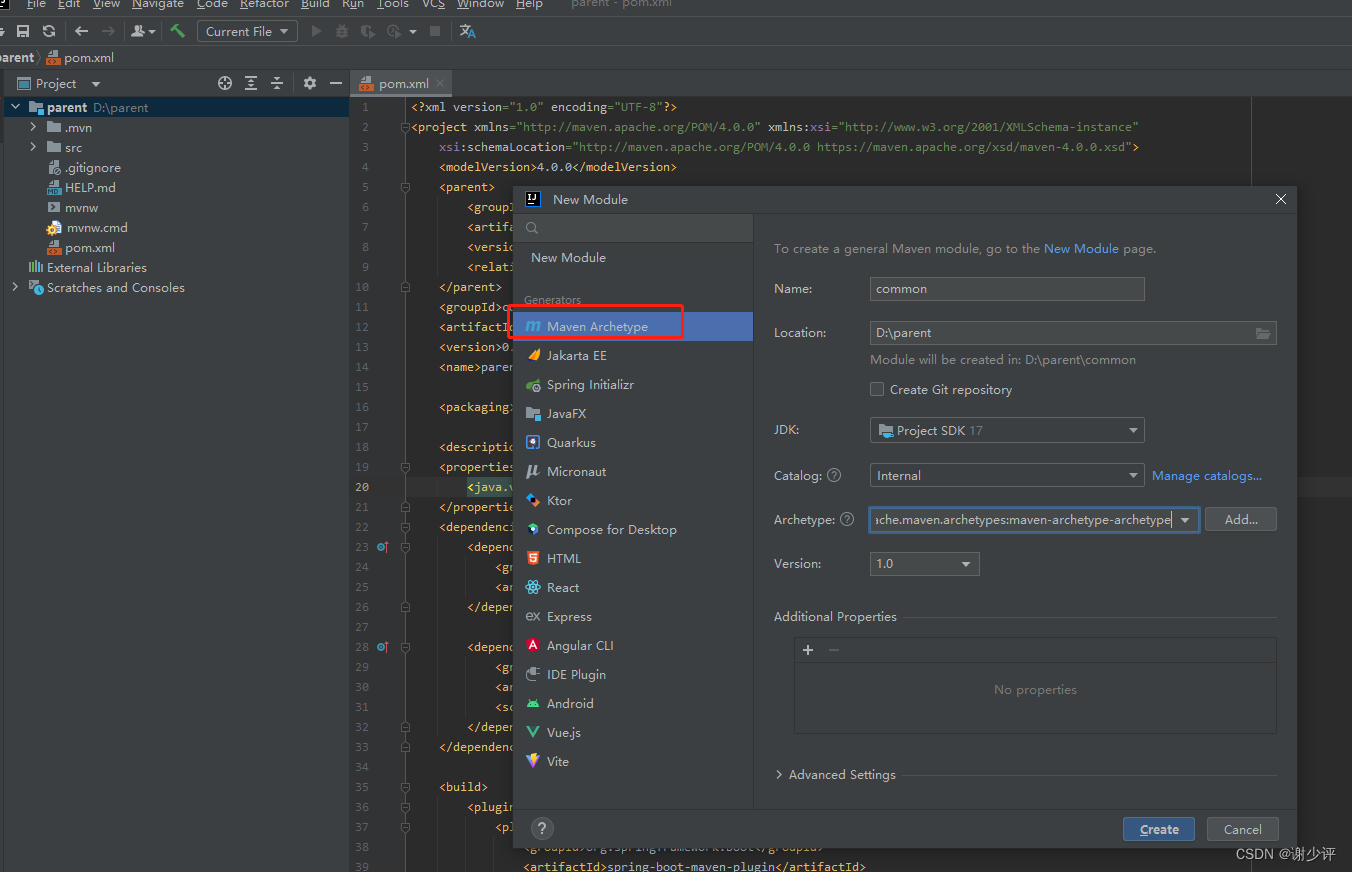The height and width of the screenshot is (872, 1352).
Task: Expand Advanced Settings section
Action: pos(780,775)
